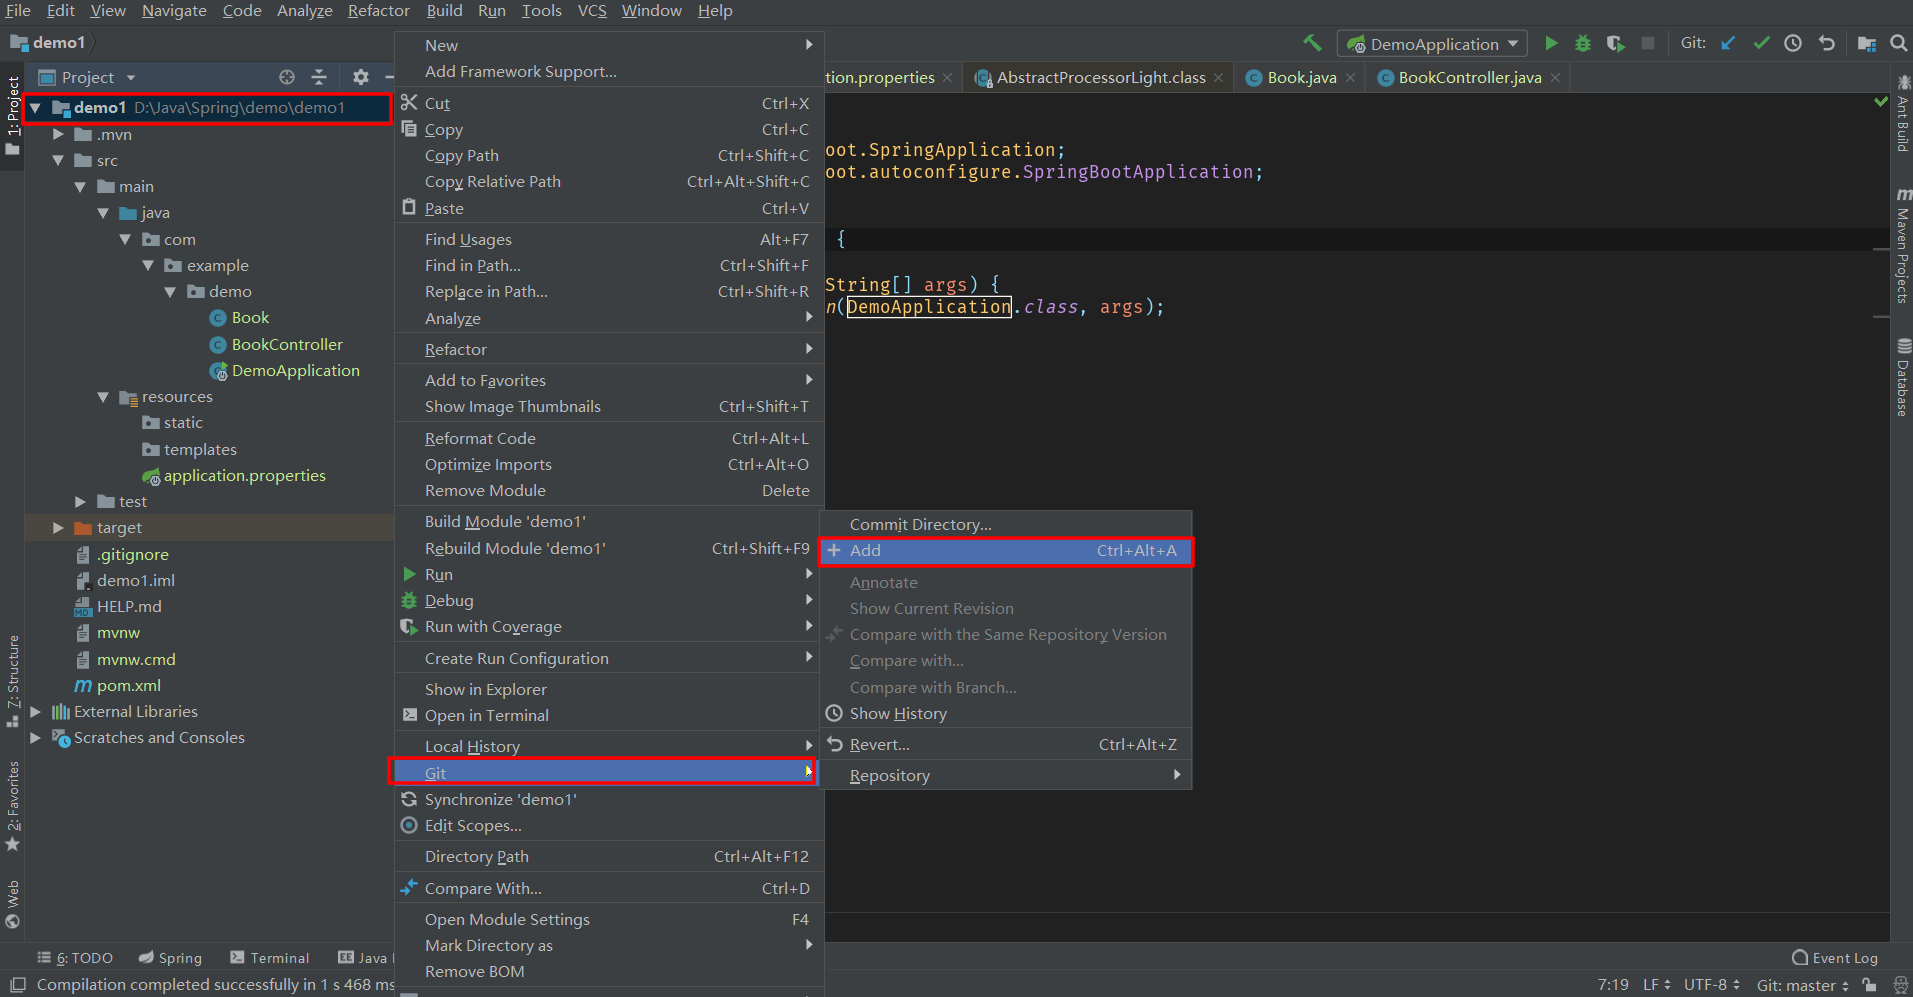1913x997 pixels.
Task: Open the Web tool window
Action: [12, 904]
